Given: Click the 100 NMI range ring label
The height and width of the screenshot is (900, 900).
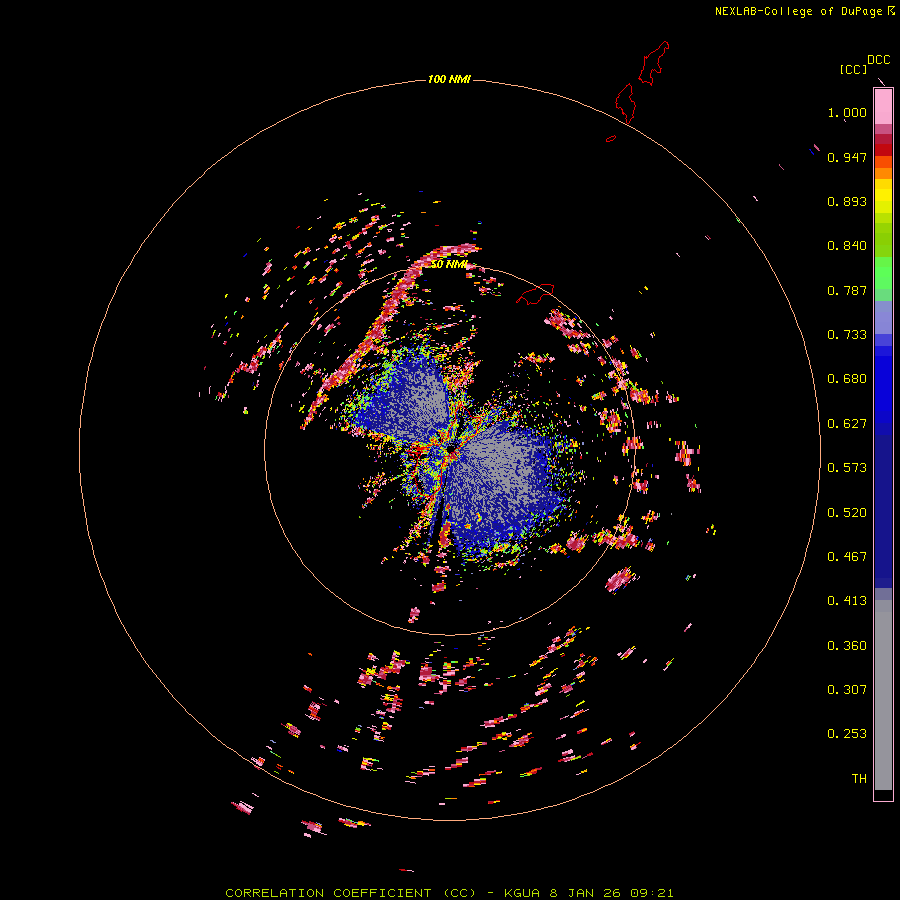Looking at the screenshot, I should (449, 79).
